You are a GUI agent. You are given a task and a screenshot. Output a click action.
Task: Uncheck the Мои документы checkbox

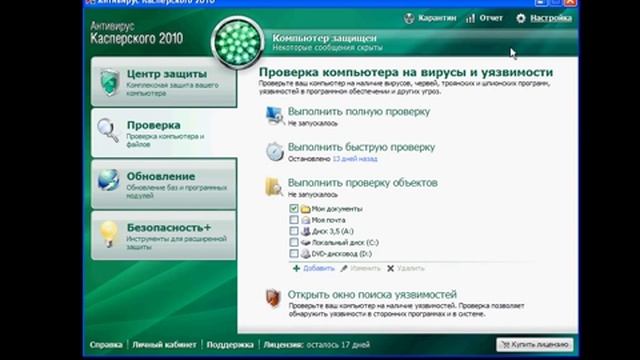[x=294, y=209]
